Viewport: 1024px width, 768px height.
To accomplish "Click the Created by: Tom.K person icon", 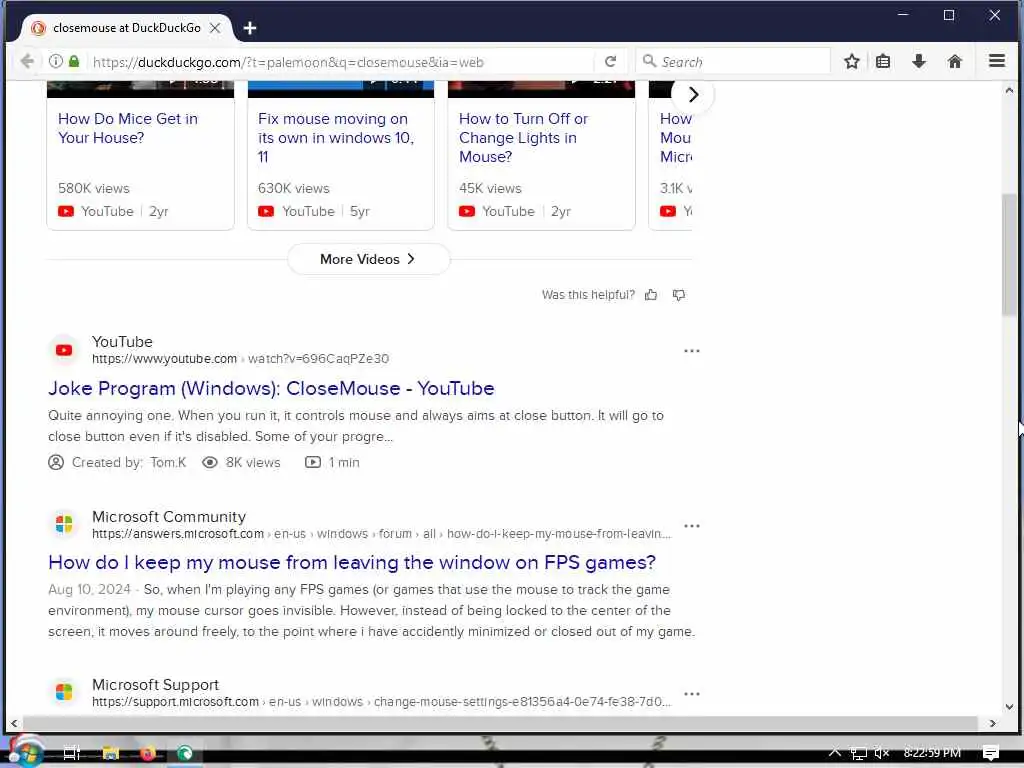I will click(x=56, y=462).
